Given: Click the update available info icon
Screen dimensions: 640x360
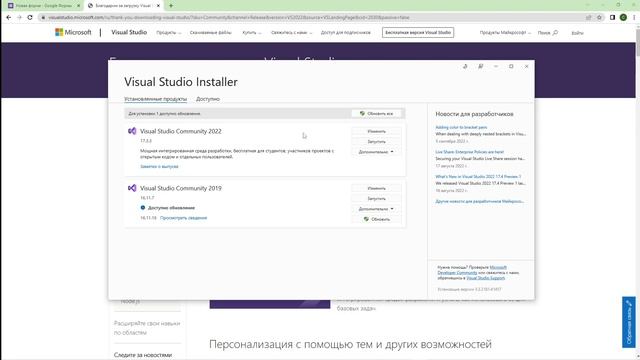Looking at the screenshot, I should (143, 208).
